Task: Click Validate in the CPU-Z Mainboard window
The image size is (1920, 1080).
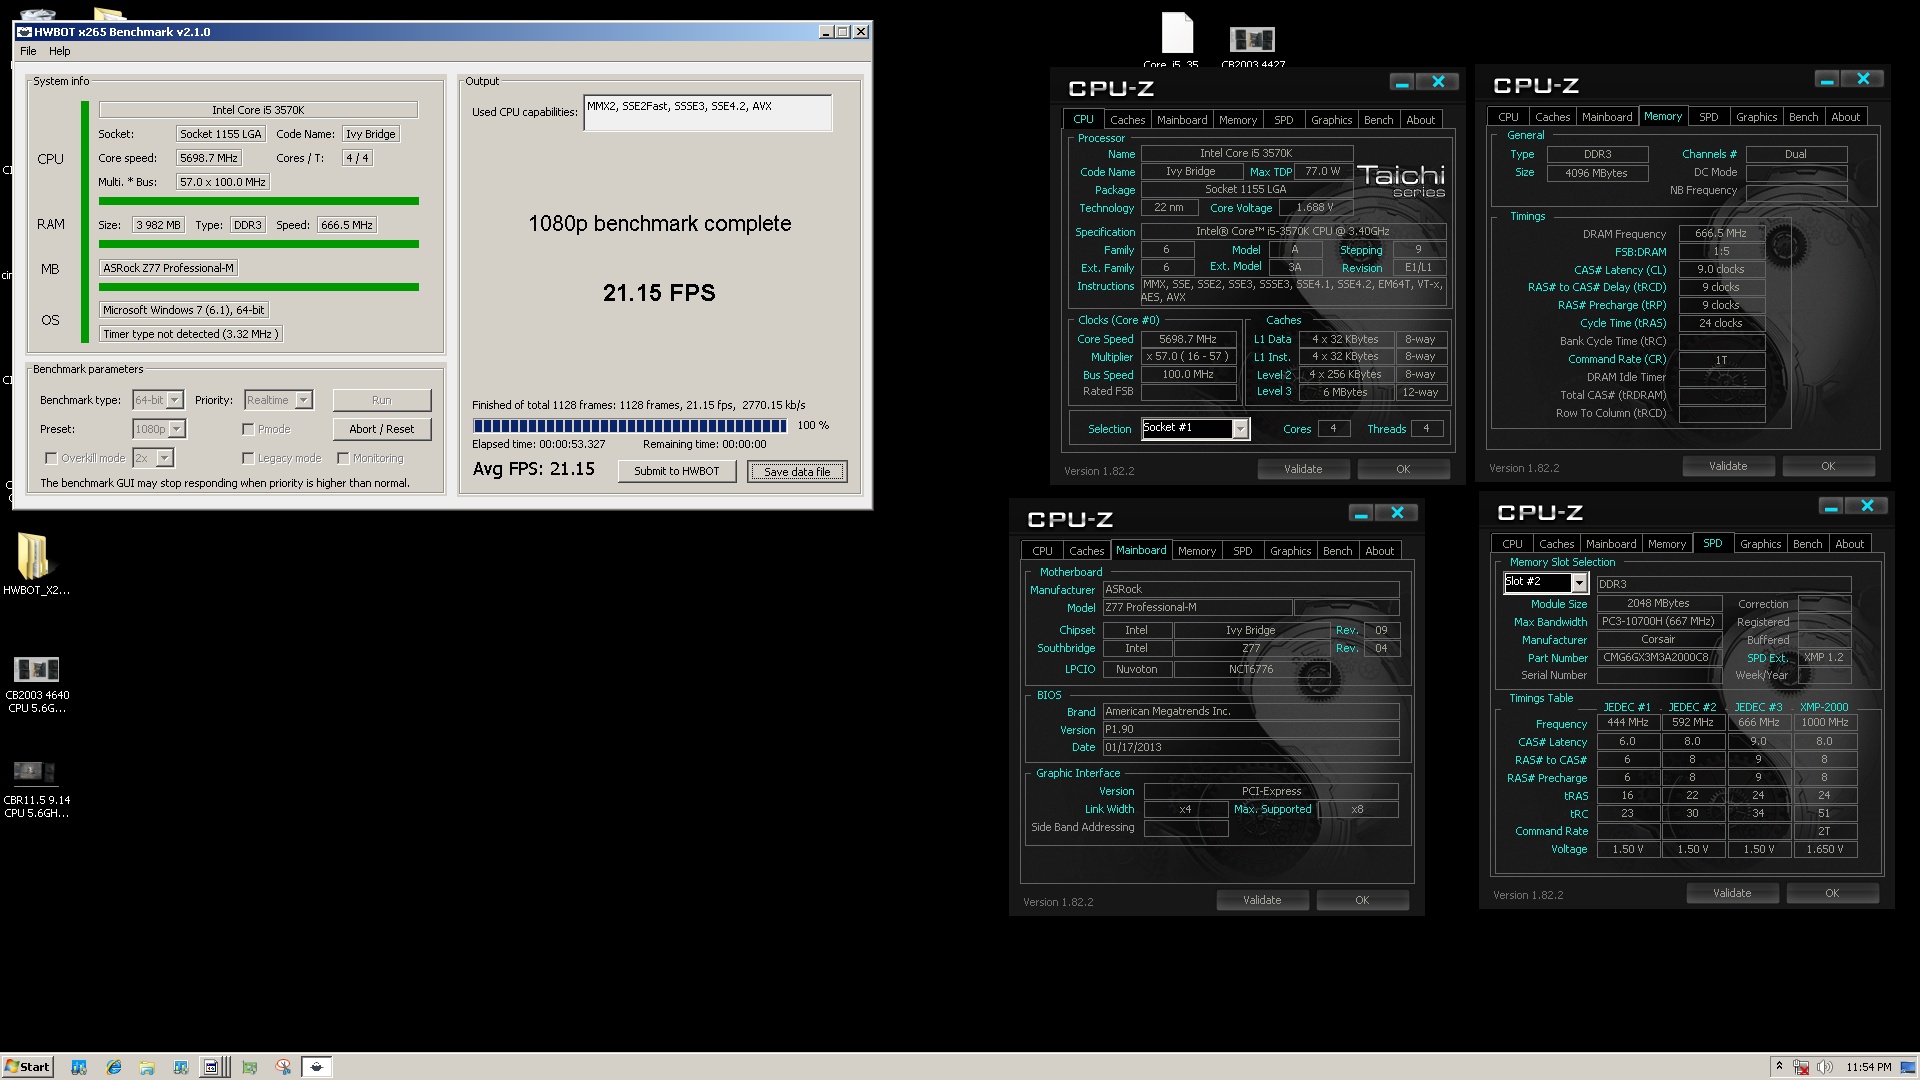Action: tap(1262, 900)
